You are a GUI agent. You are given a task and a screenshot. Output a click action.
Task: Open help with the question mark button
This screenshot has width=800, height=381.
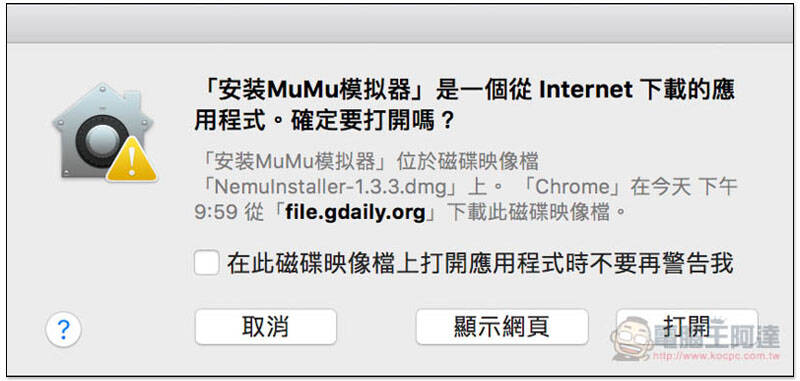(63, 330)
